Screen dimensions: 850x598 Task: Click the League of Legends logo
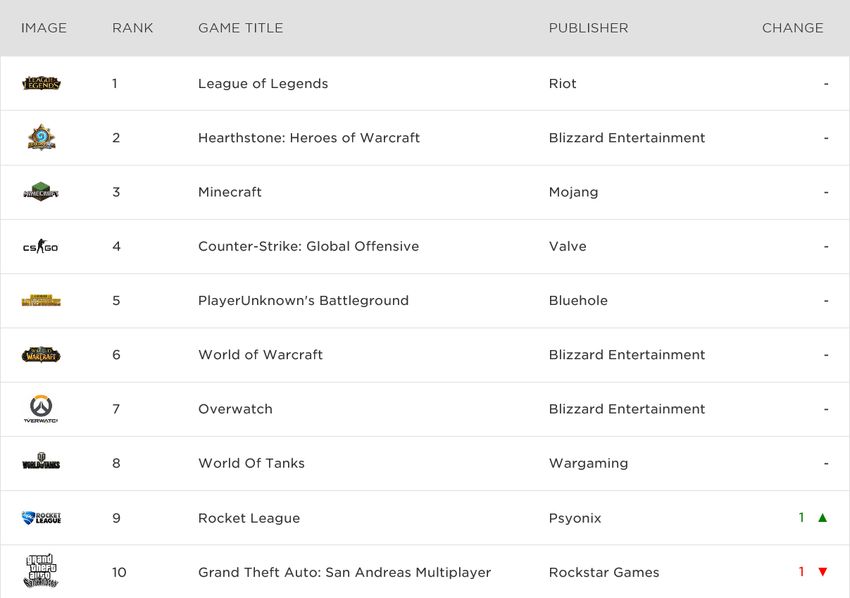(x=41, y=83)
